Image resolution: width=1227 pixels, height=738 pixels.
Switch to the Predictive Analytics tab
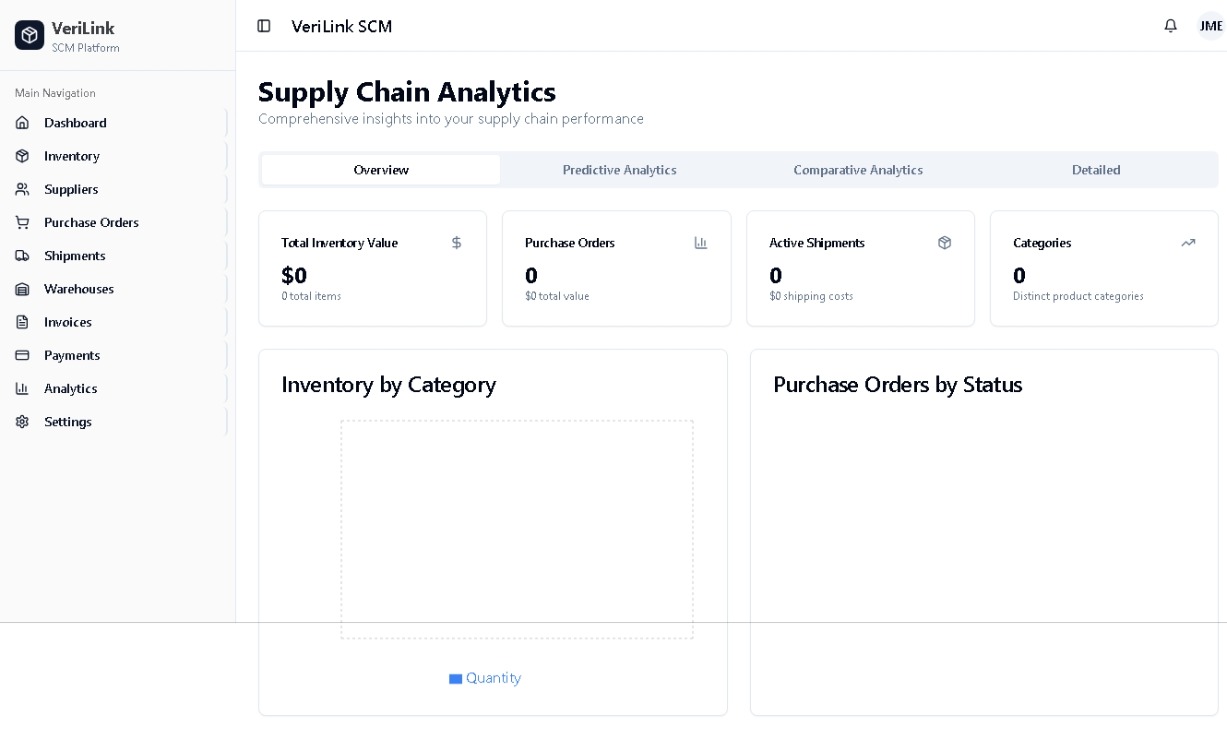click(619, 170)
